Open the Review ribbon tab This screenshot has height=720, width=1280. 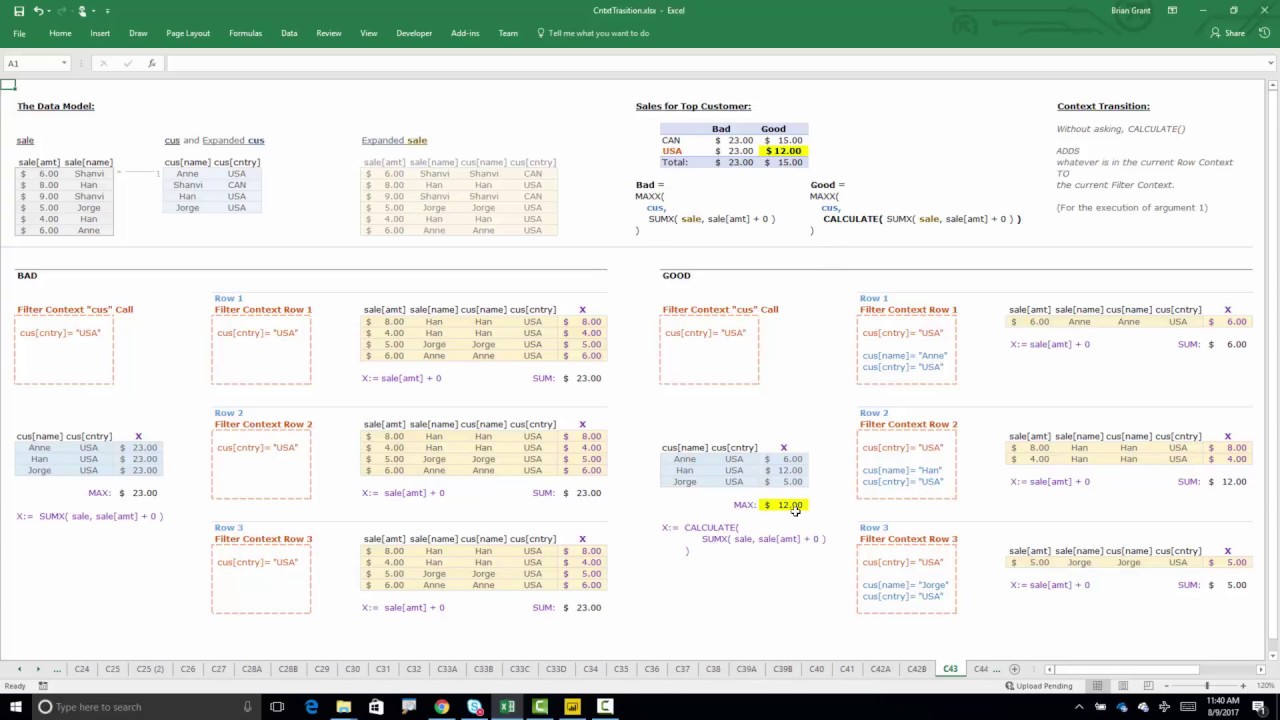point(329,33)
